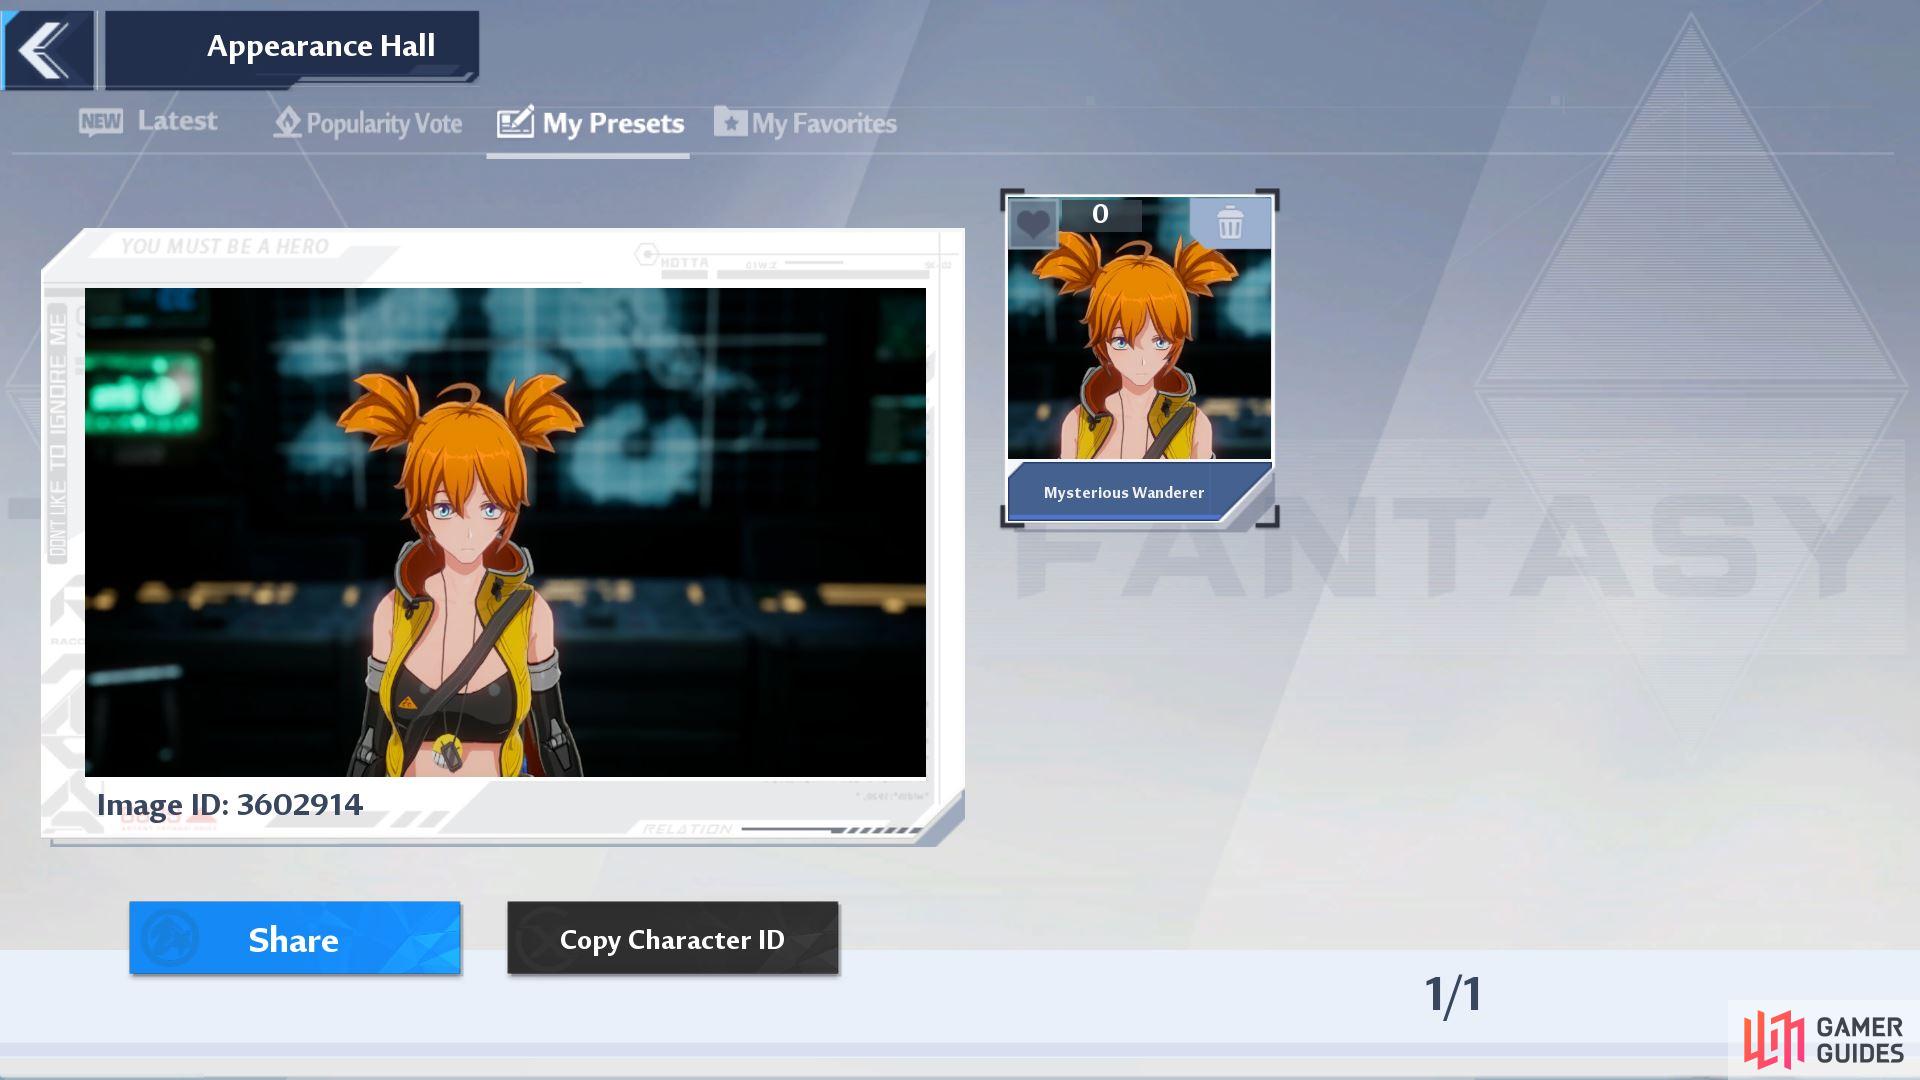Click the Mysterious Wanderer preset thumbnail

[x=1139, y=356]
